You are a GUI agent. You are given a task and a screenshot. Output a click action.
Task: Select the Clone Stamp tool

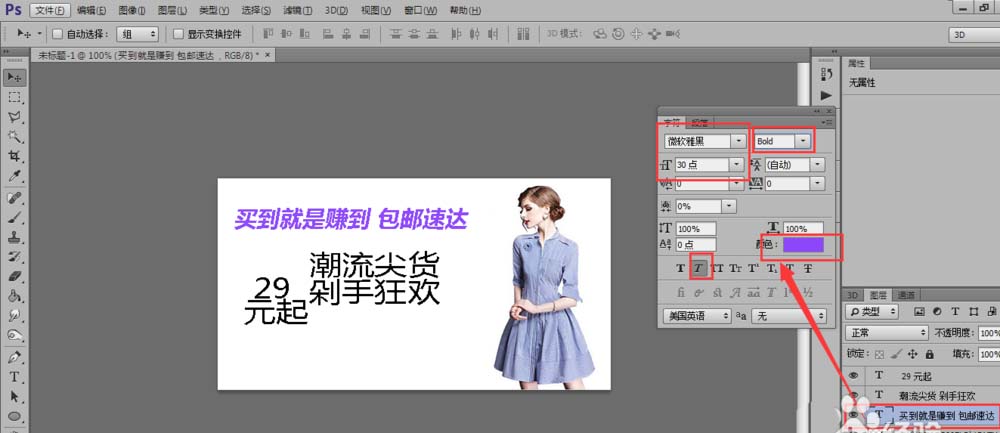coord(14,237)
